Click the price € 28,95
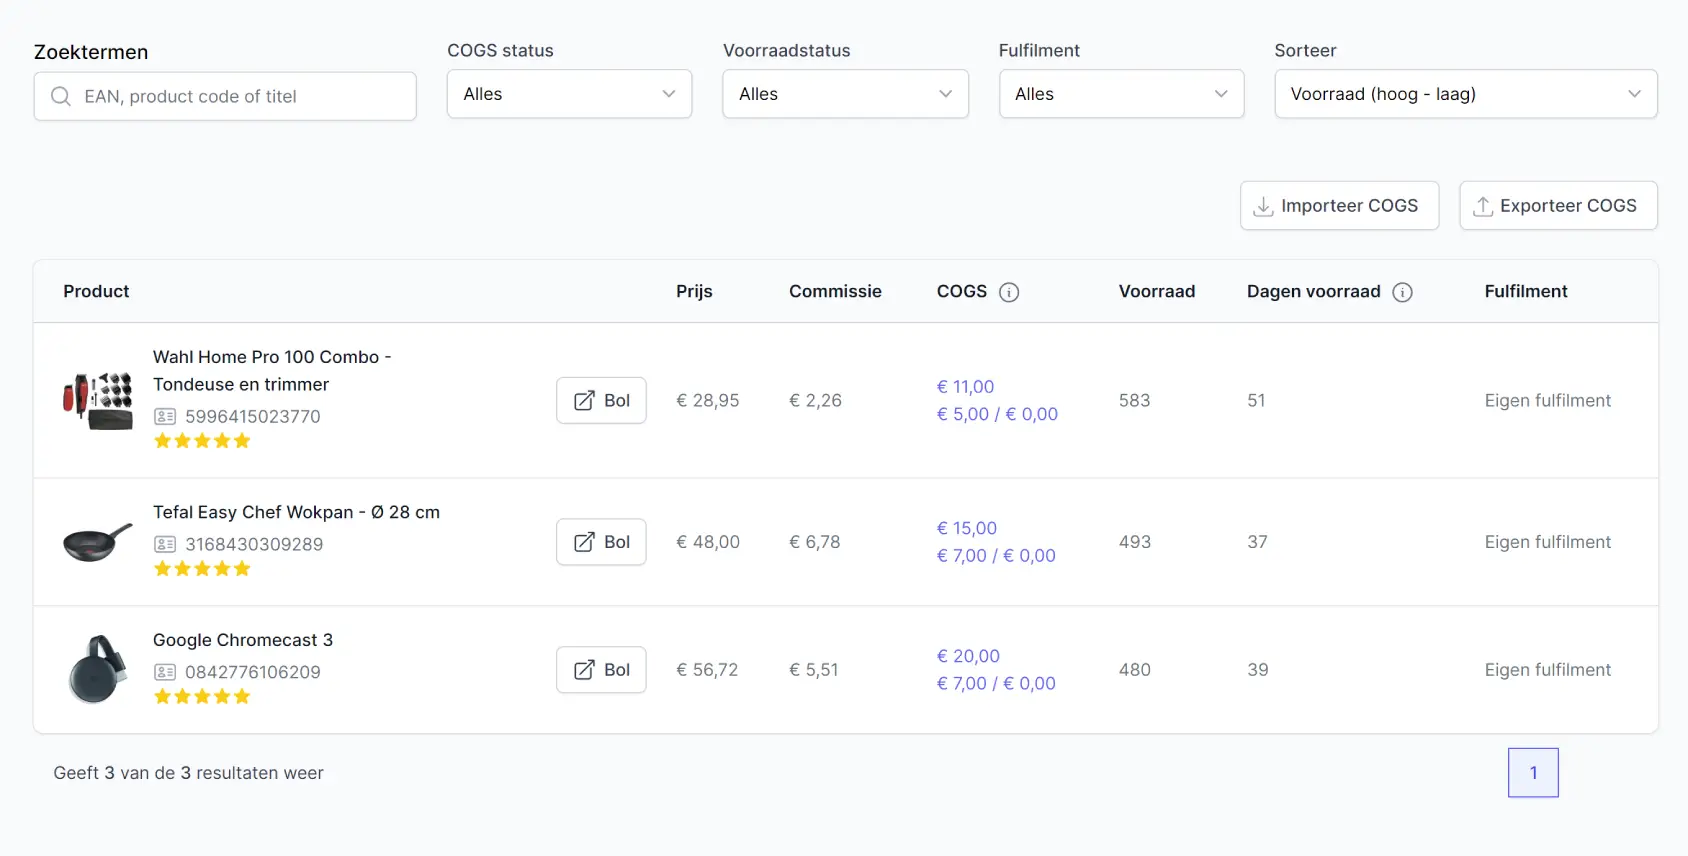 tap(708, 400)
